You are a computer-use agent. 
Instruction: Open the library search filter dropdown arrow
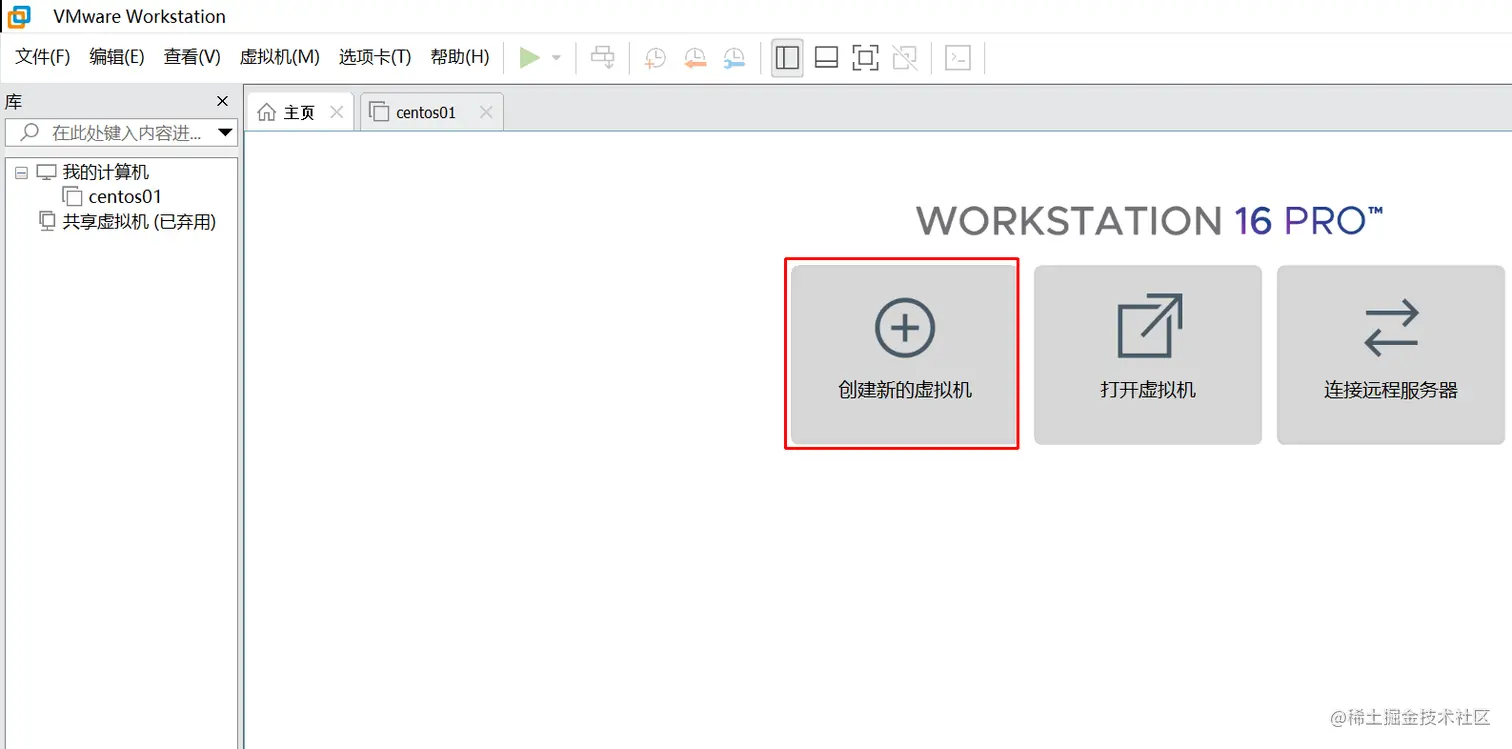[x=226, y=132]
